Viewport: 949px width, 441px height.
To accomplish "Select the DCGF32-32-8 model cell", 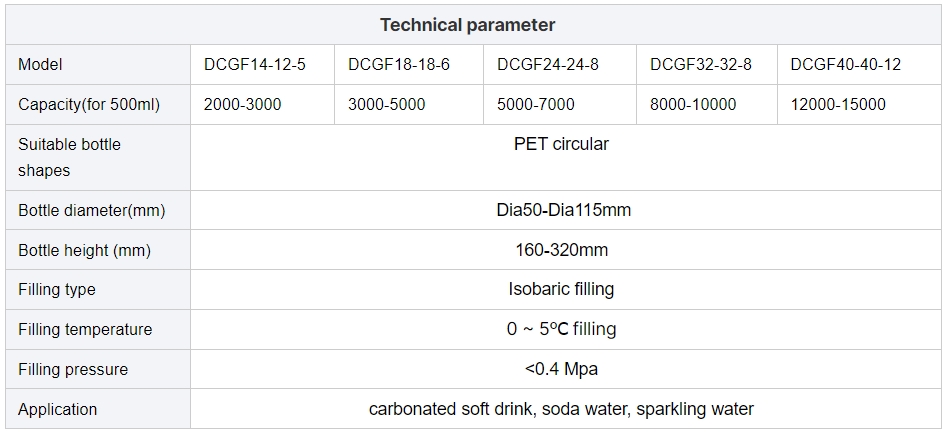I will click(x=707, y=65).
